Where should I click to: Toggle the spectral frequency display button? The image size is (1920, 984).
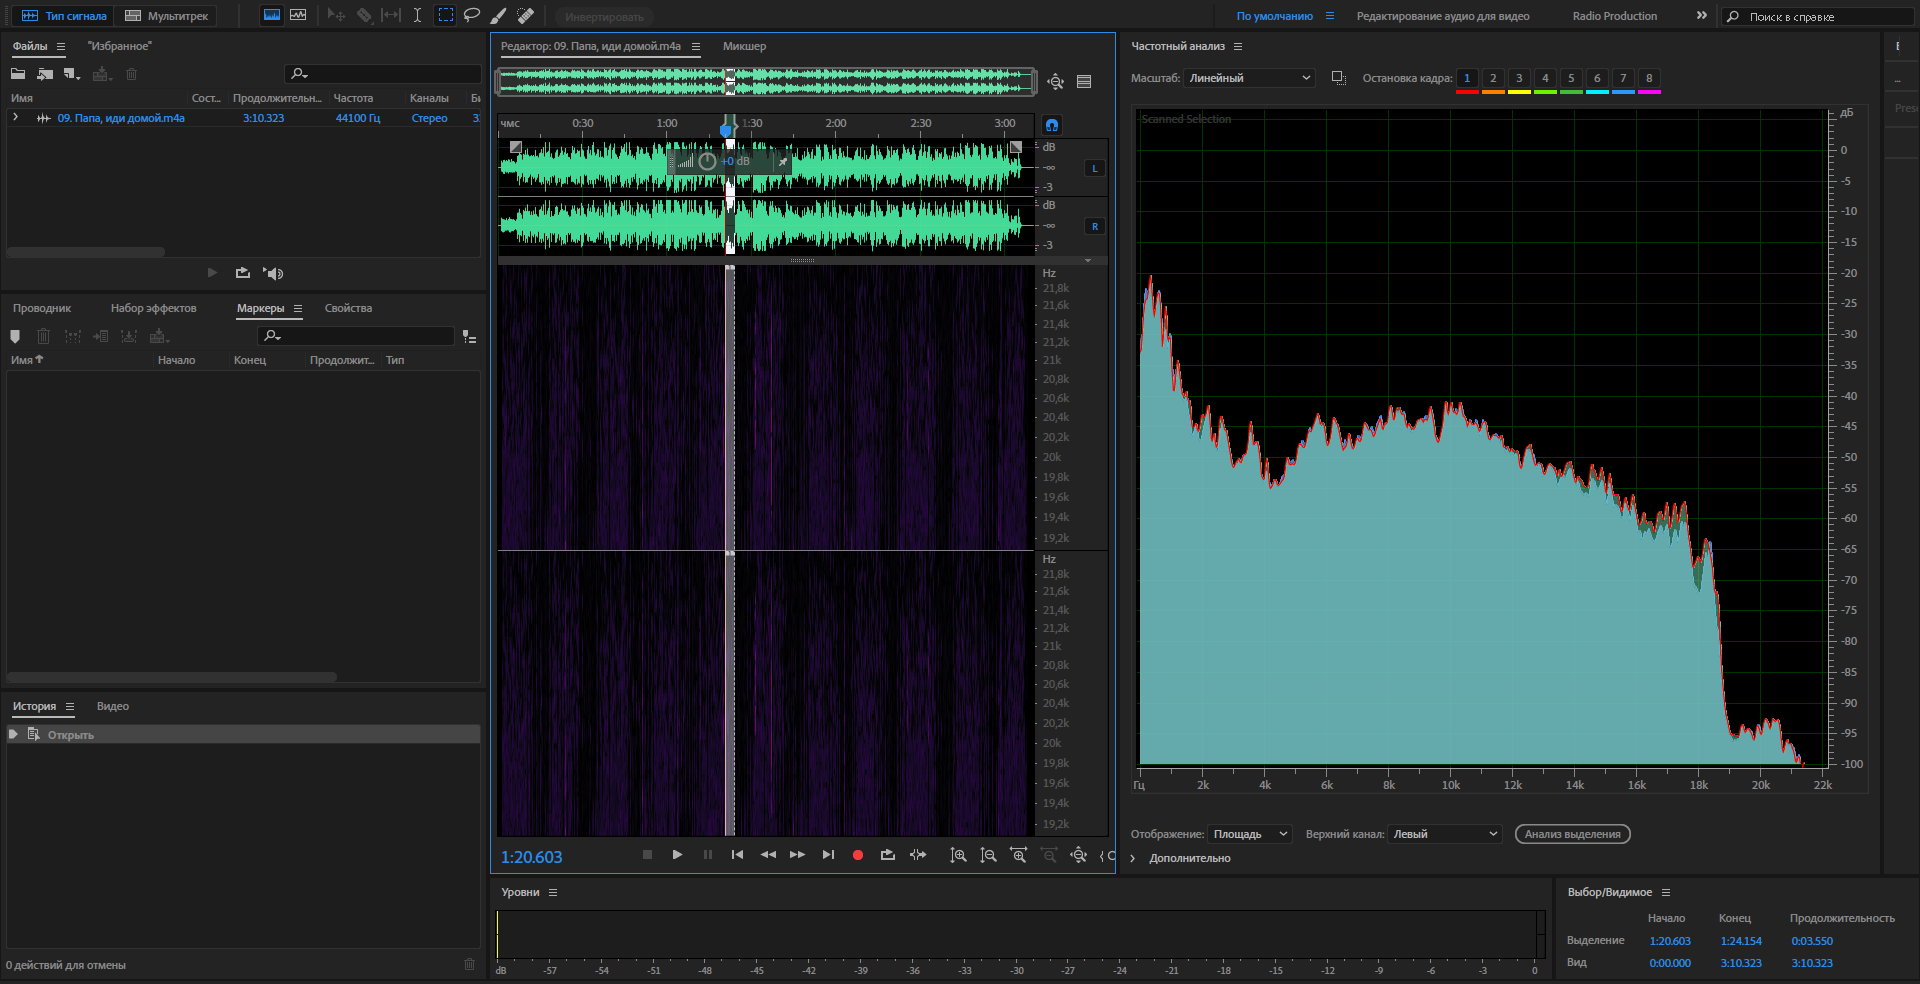point(271,15)
